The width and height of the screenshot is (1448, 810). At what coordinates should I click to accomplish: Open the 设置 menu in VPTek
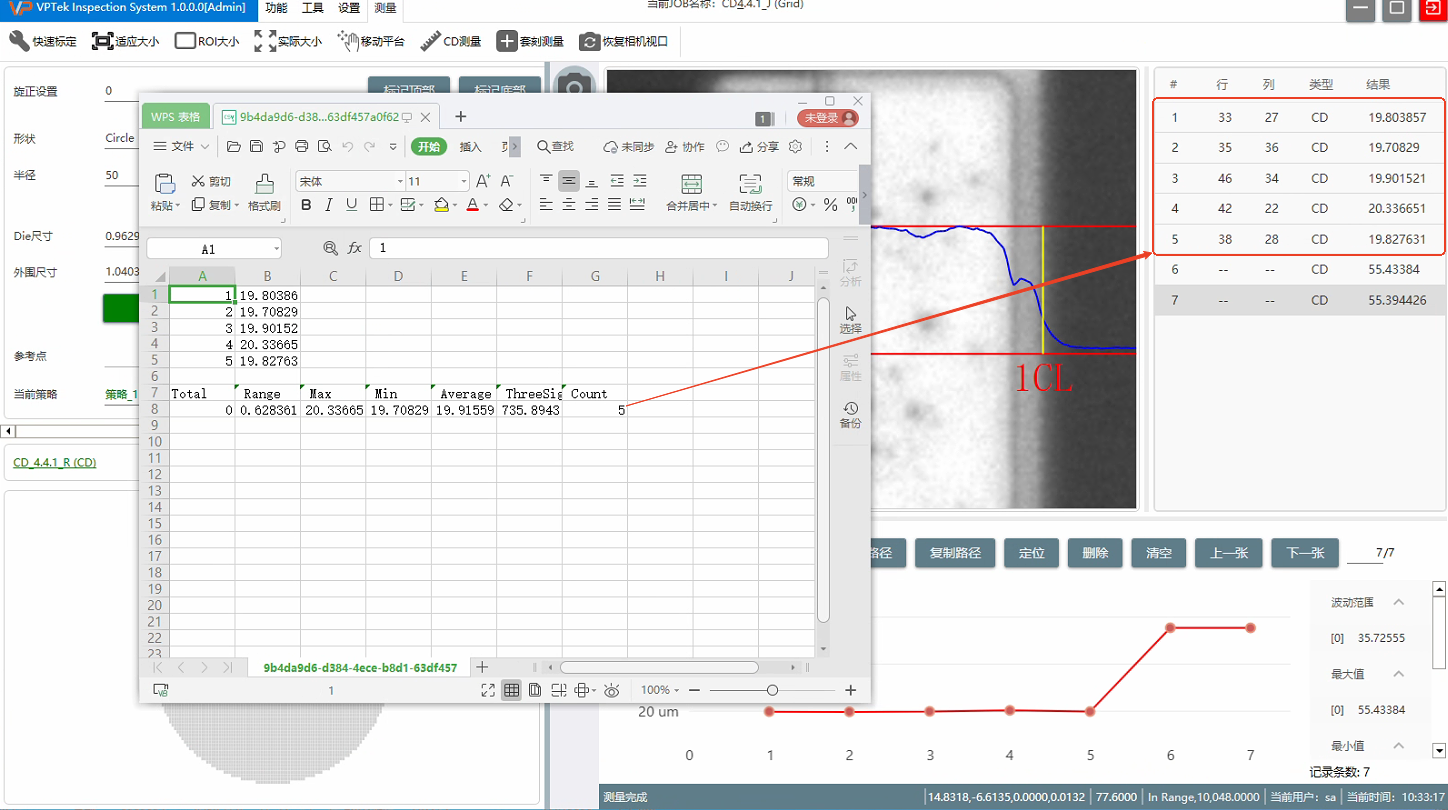(x=349, y=8)
